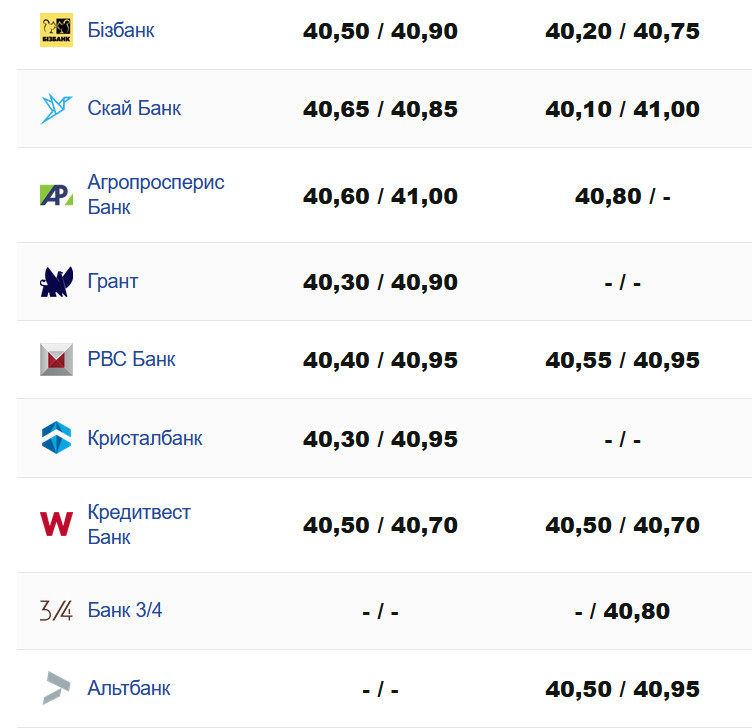Click the Грант griffin logo icon
The width and height of the screenshot is (752, 728).
tap(56, 282)
